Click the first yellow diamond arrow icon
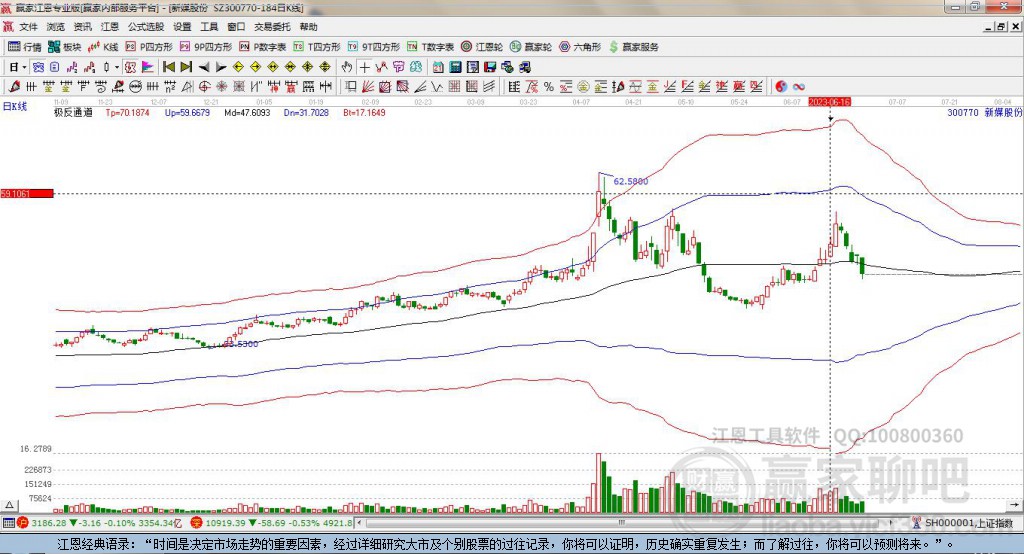Viewport: 1024px width, 554px height. tap(238, 67)
